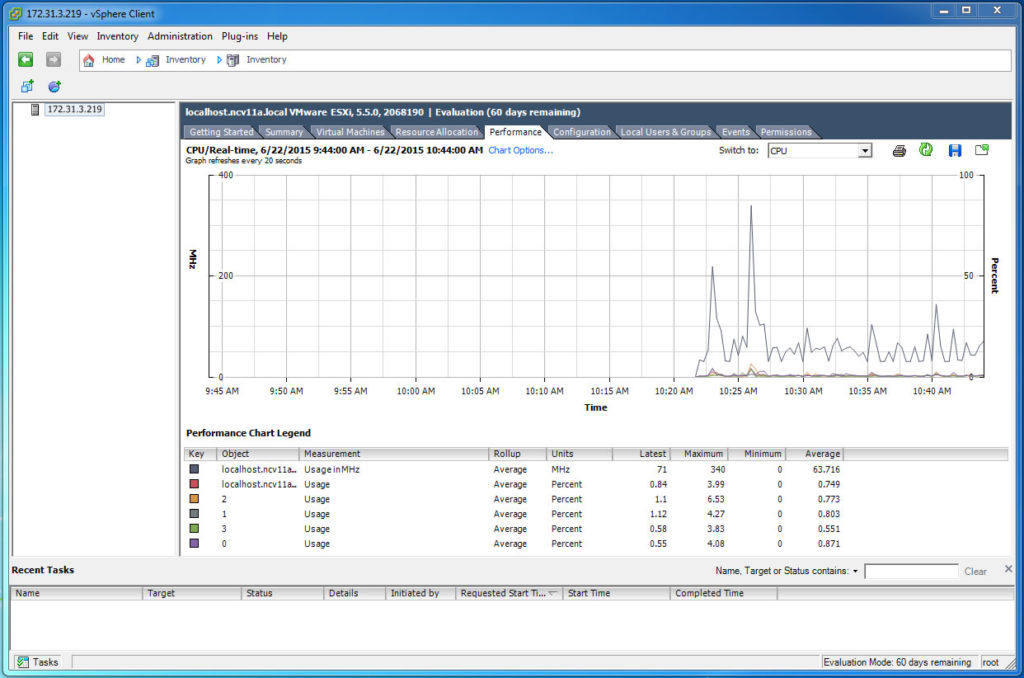The height and width of the screenshot is (678, 1024).
Task: Sort legend by Maximum column header
Action: click(x=697, y=453)
